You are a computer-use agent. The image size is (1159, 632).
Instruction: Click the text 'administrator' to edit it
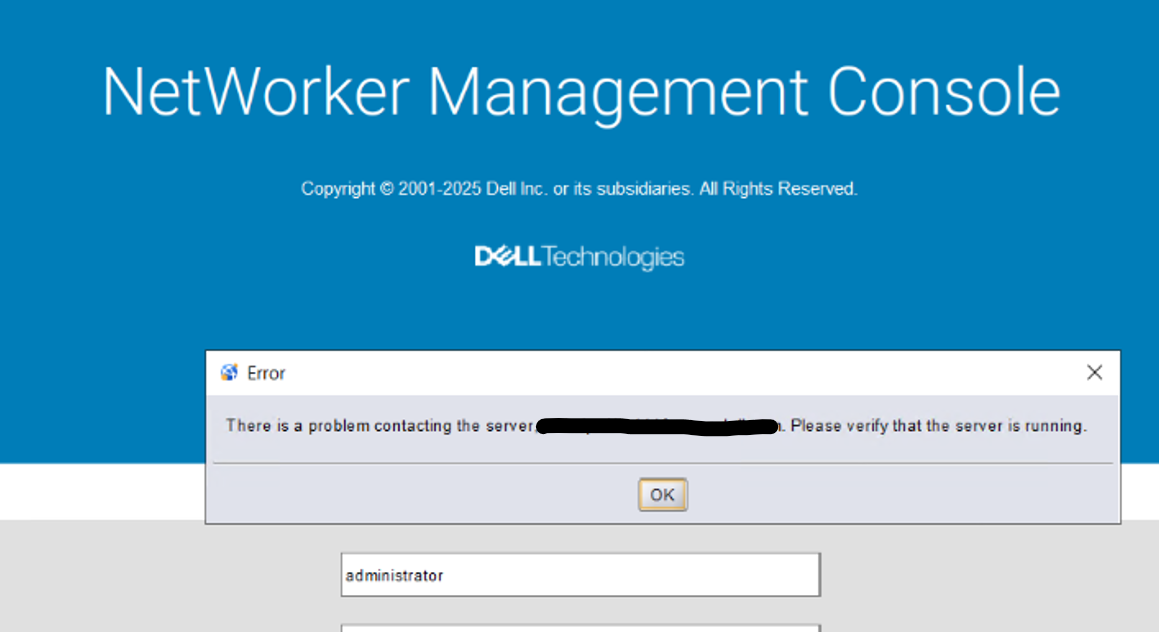pyautogui.click(x=393, y=574)
